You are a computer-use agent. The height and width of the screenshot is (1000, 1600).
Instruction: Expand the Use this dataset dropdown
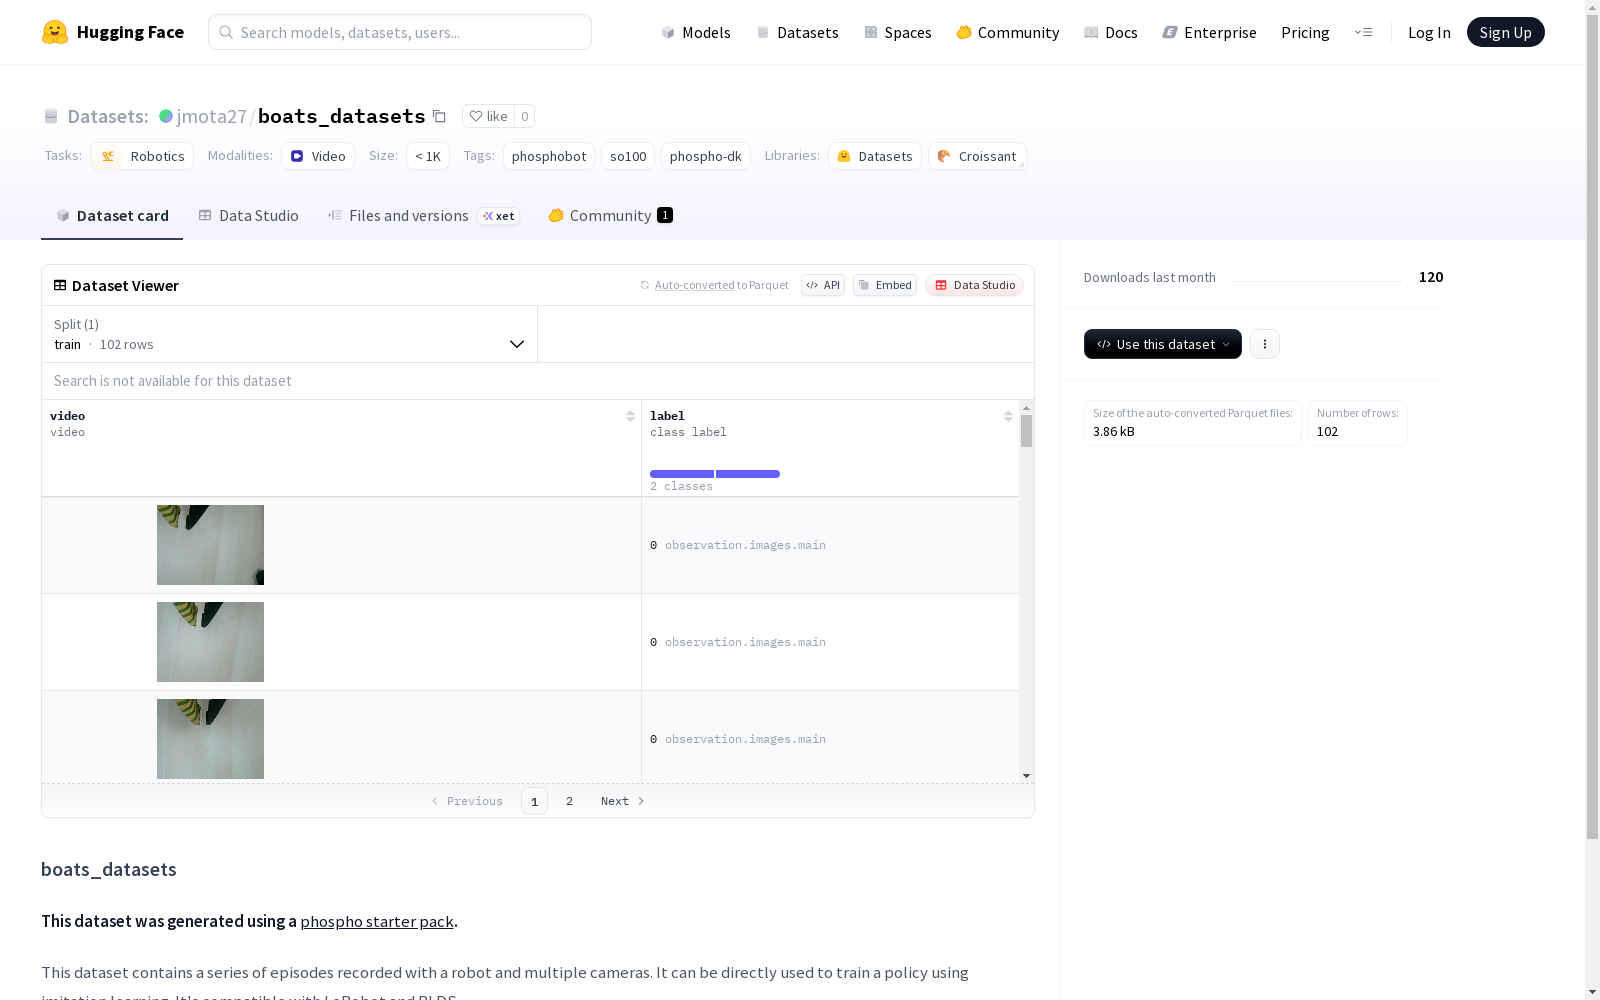coord(1163,344)
